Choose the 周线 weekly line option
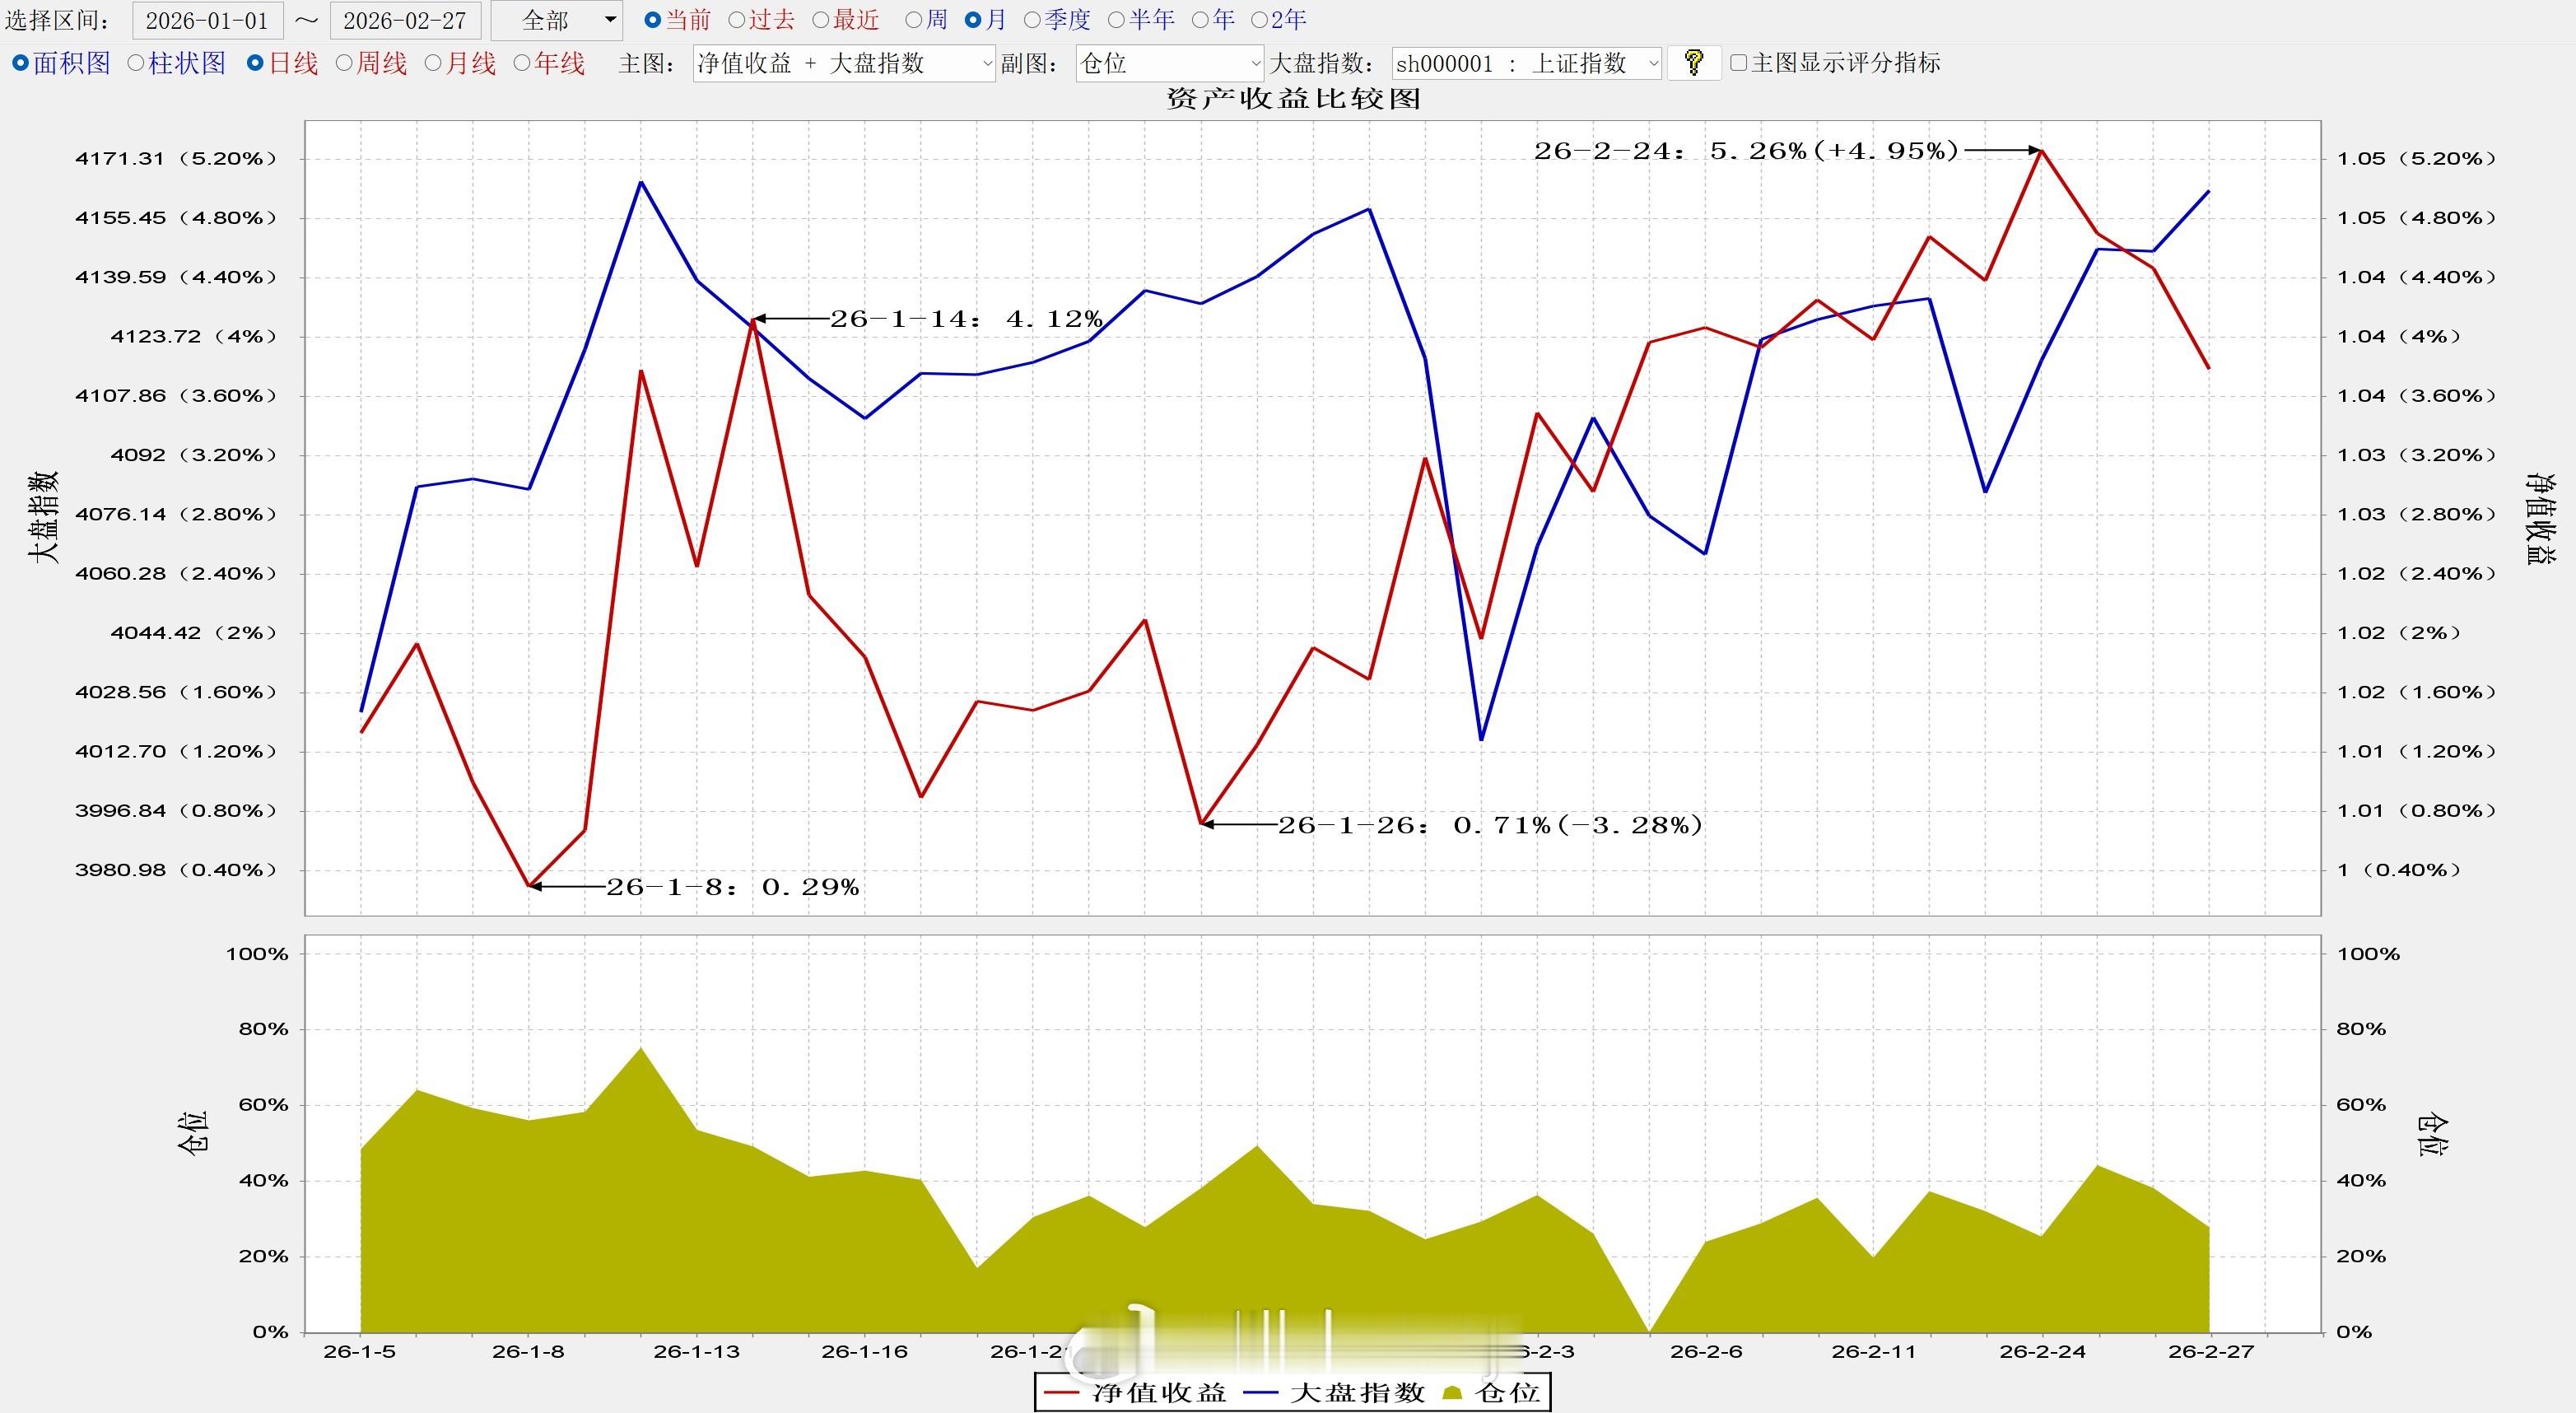The image size is (2576, 1413). pyautogui.click(x=344, y=63)
